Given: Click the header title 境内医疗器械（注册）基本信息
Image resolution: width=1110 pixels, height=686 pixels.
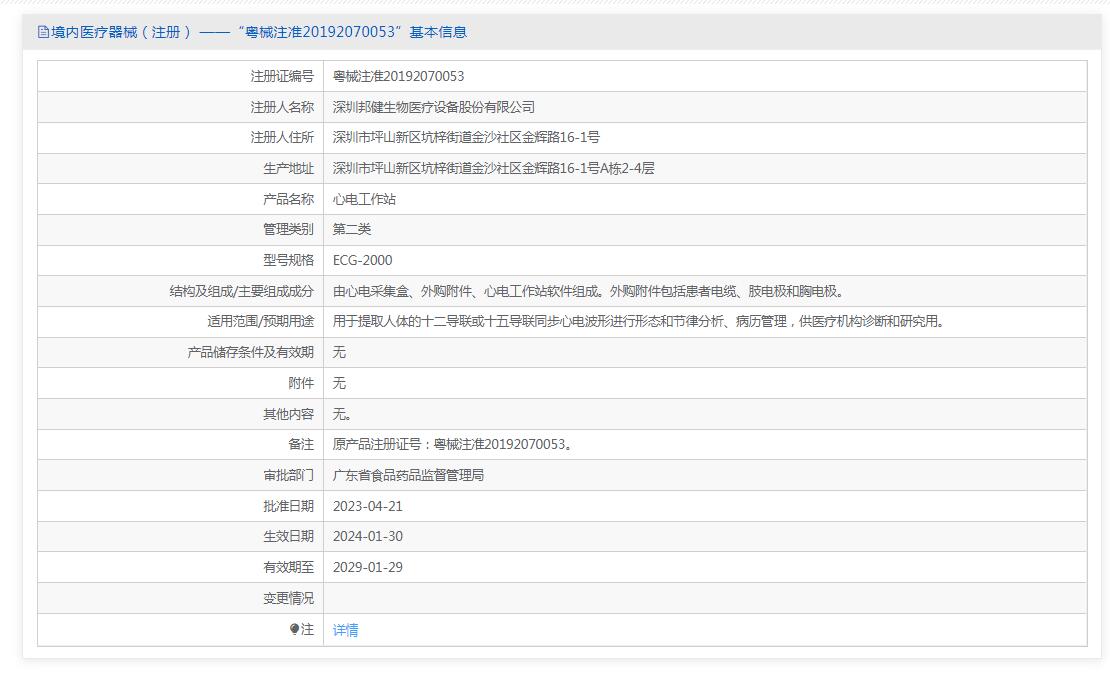Looking at the screenshot, I should tap(258, 32).
